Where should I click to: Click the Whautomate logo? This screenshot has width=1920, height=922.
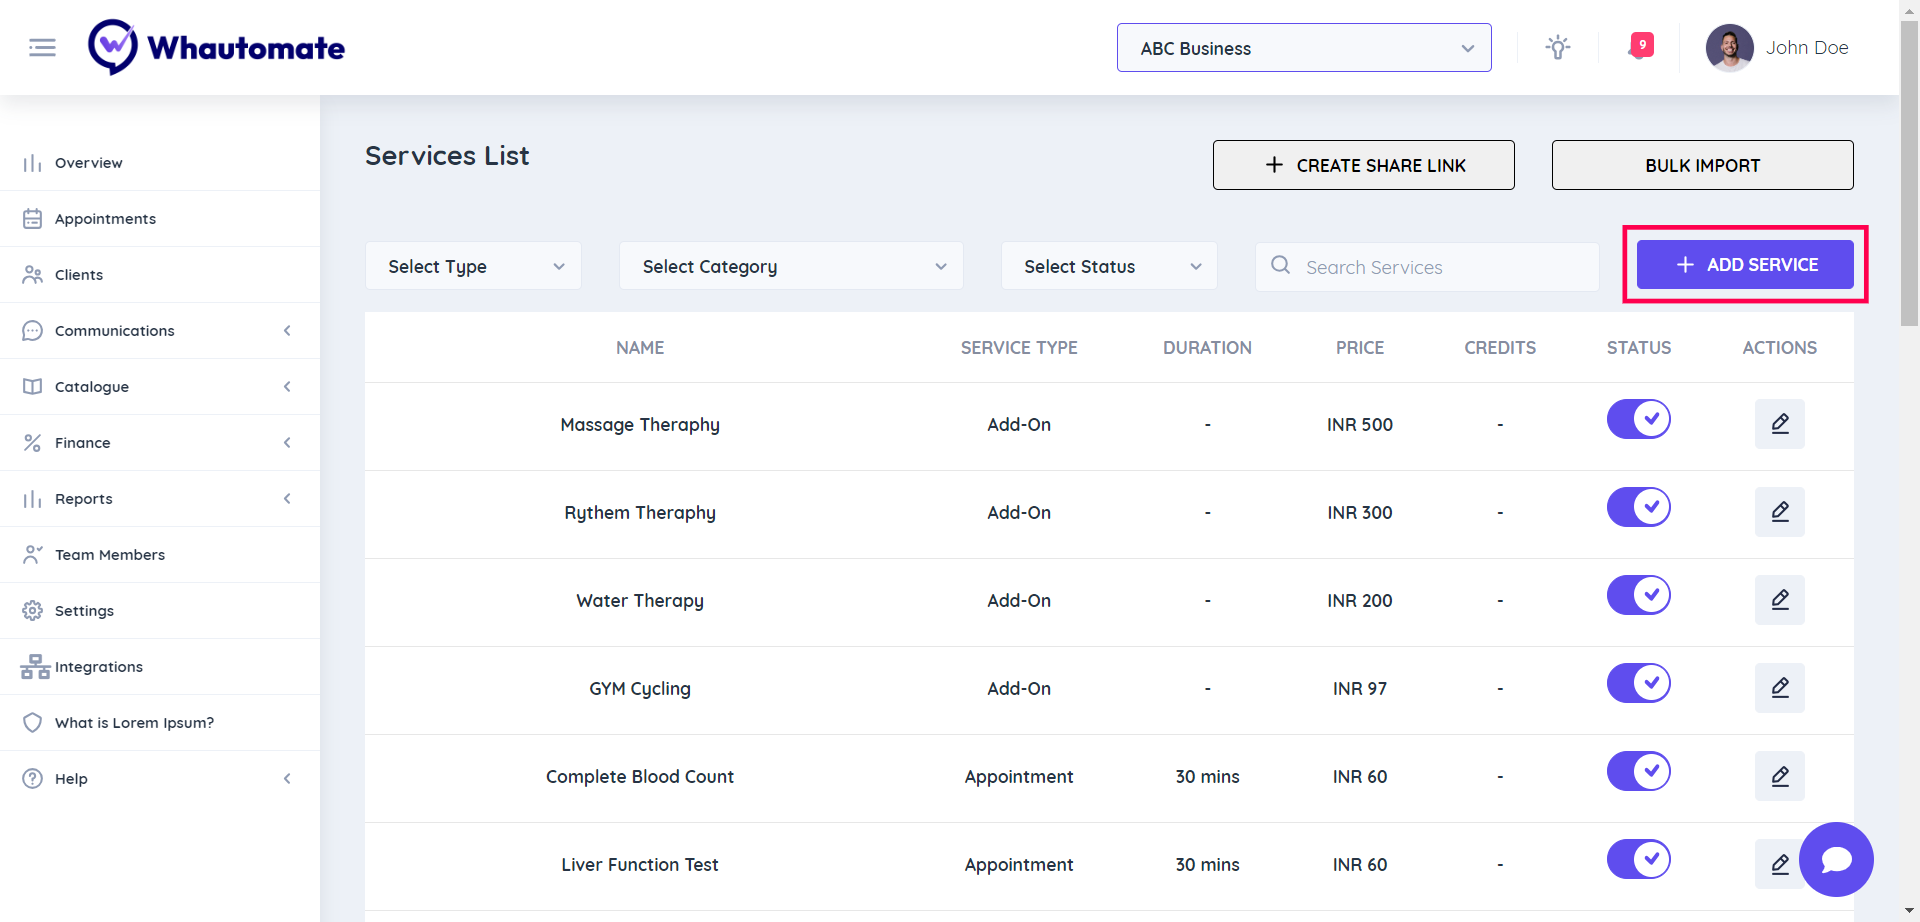[x=217, y=47]
